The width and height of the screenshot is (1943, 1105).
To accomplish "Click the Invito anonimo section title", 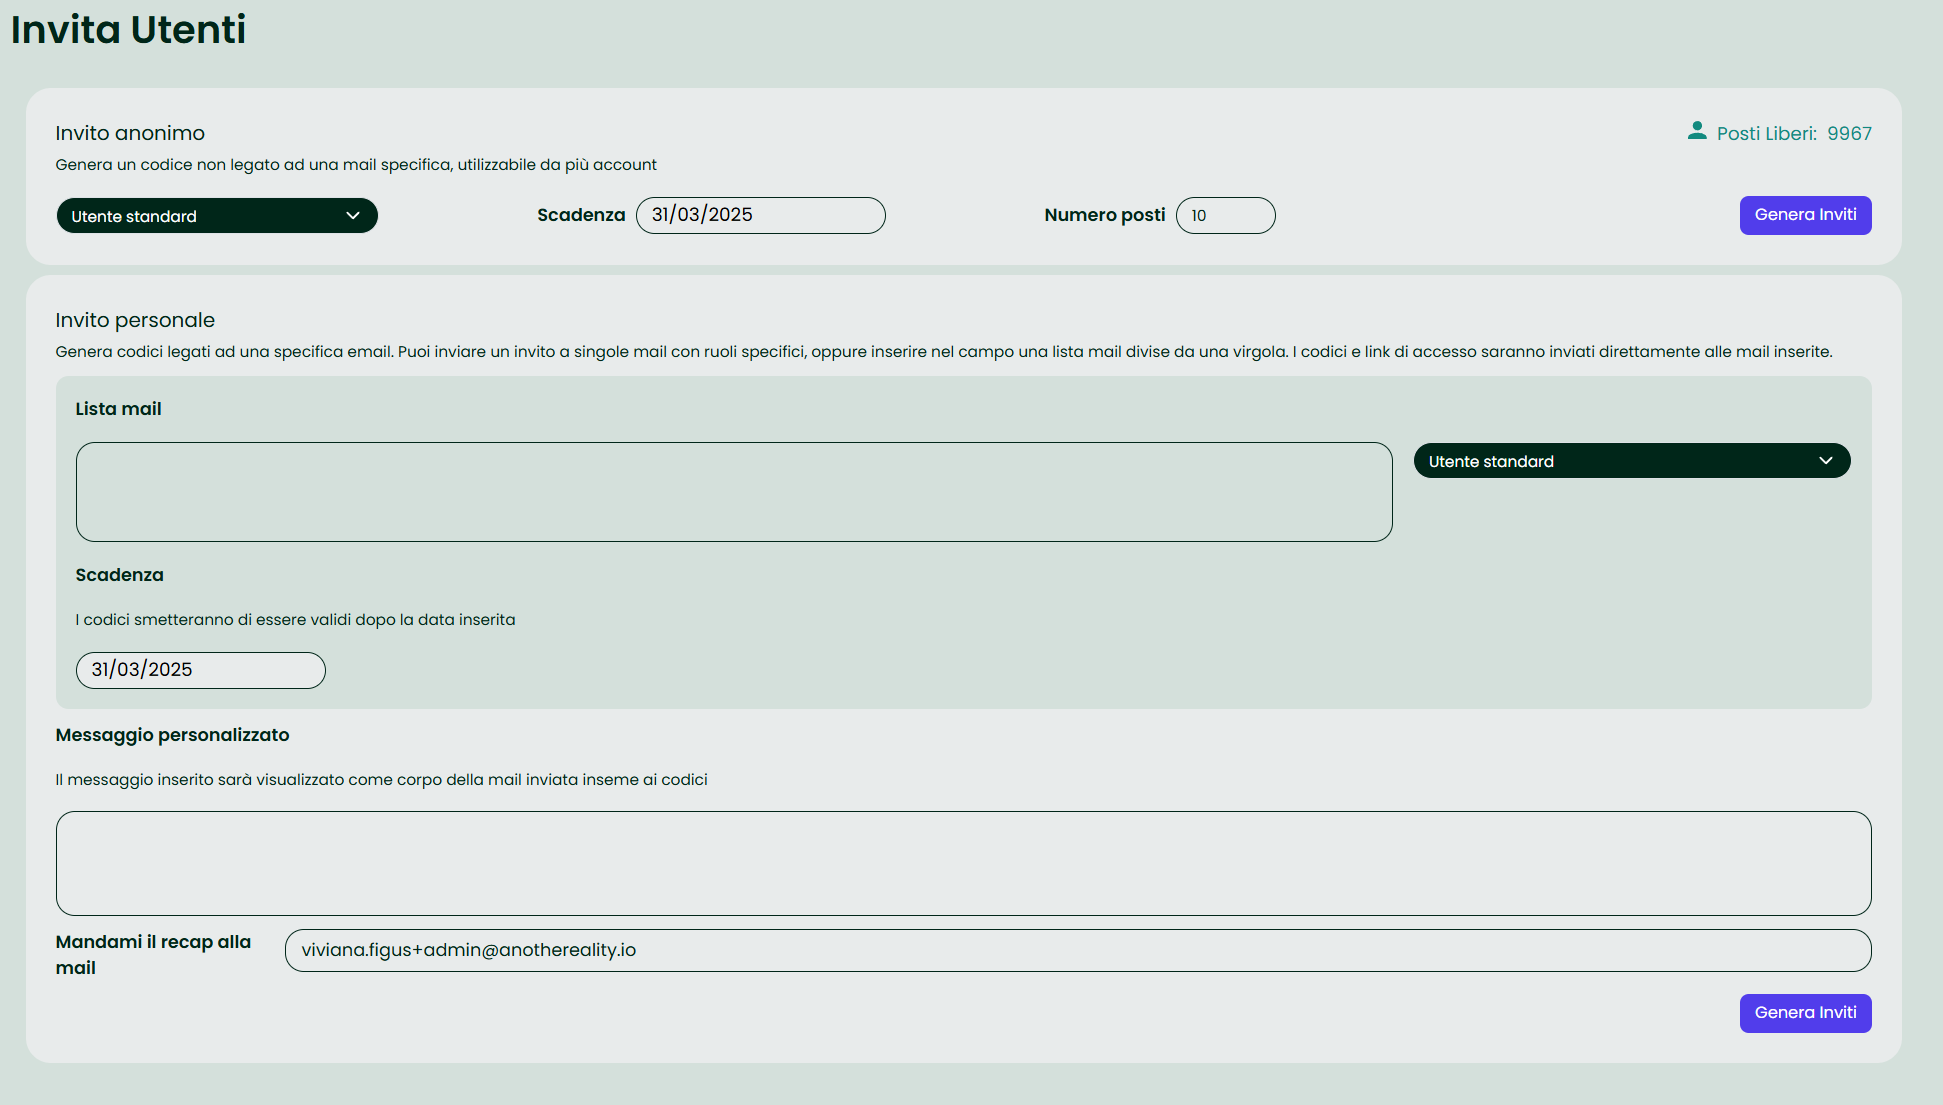I will pos(130,133).
